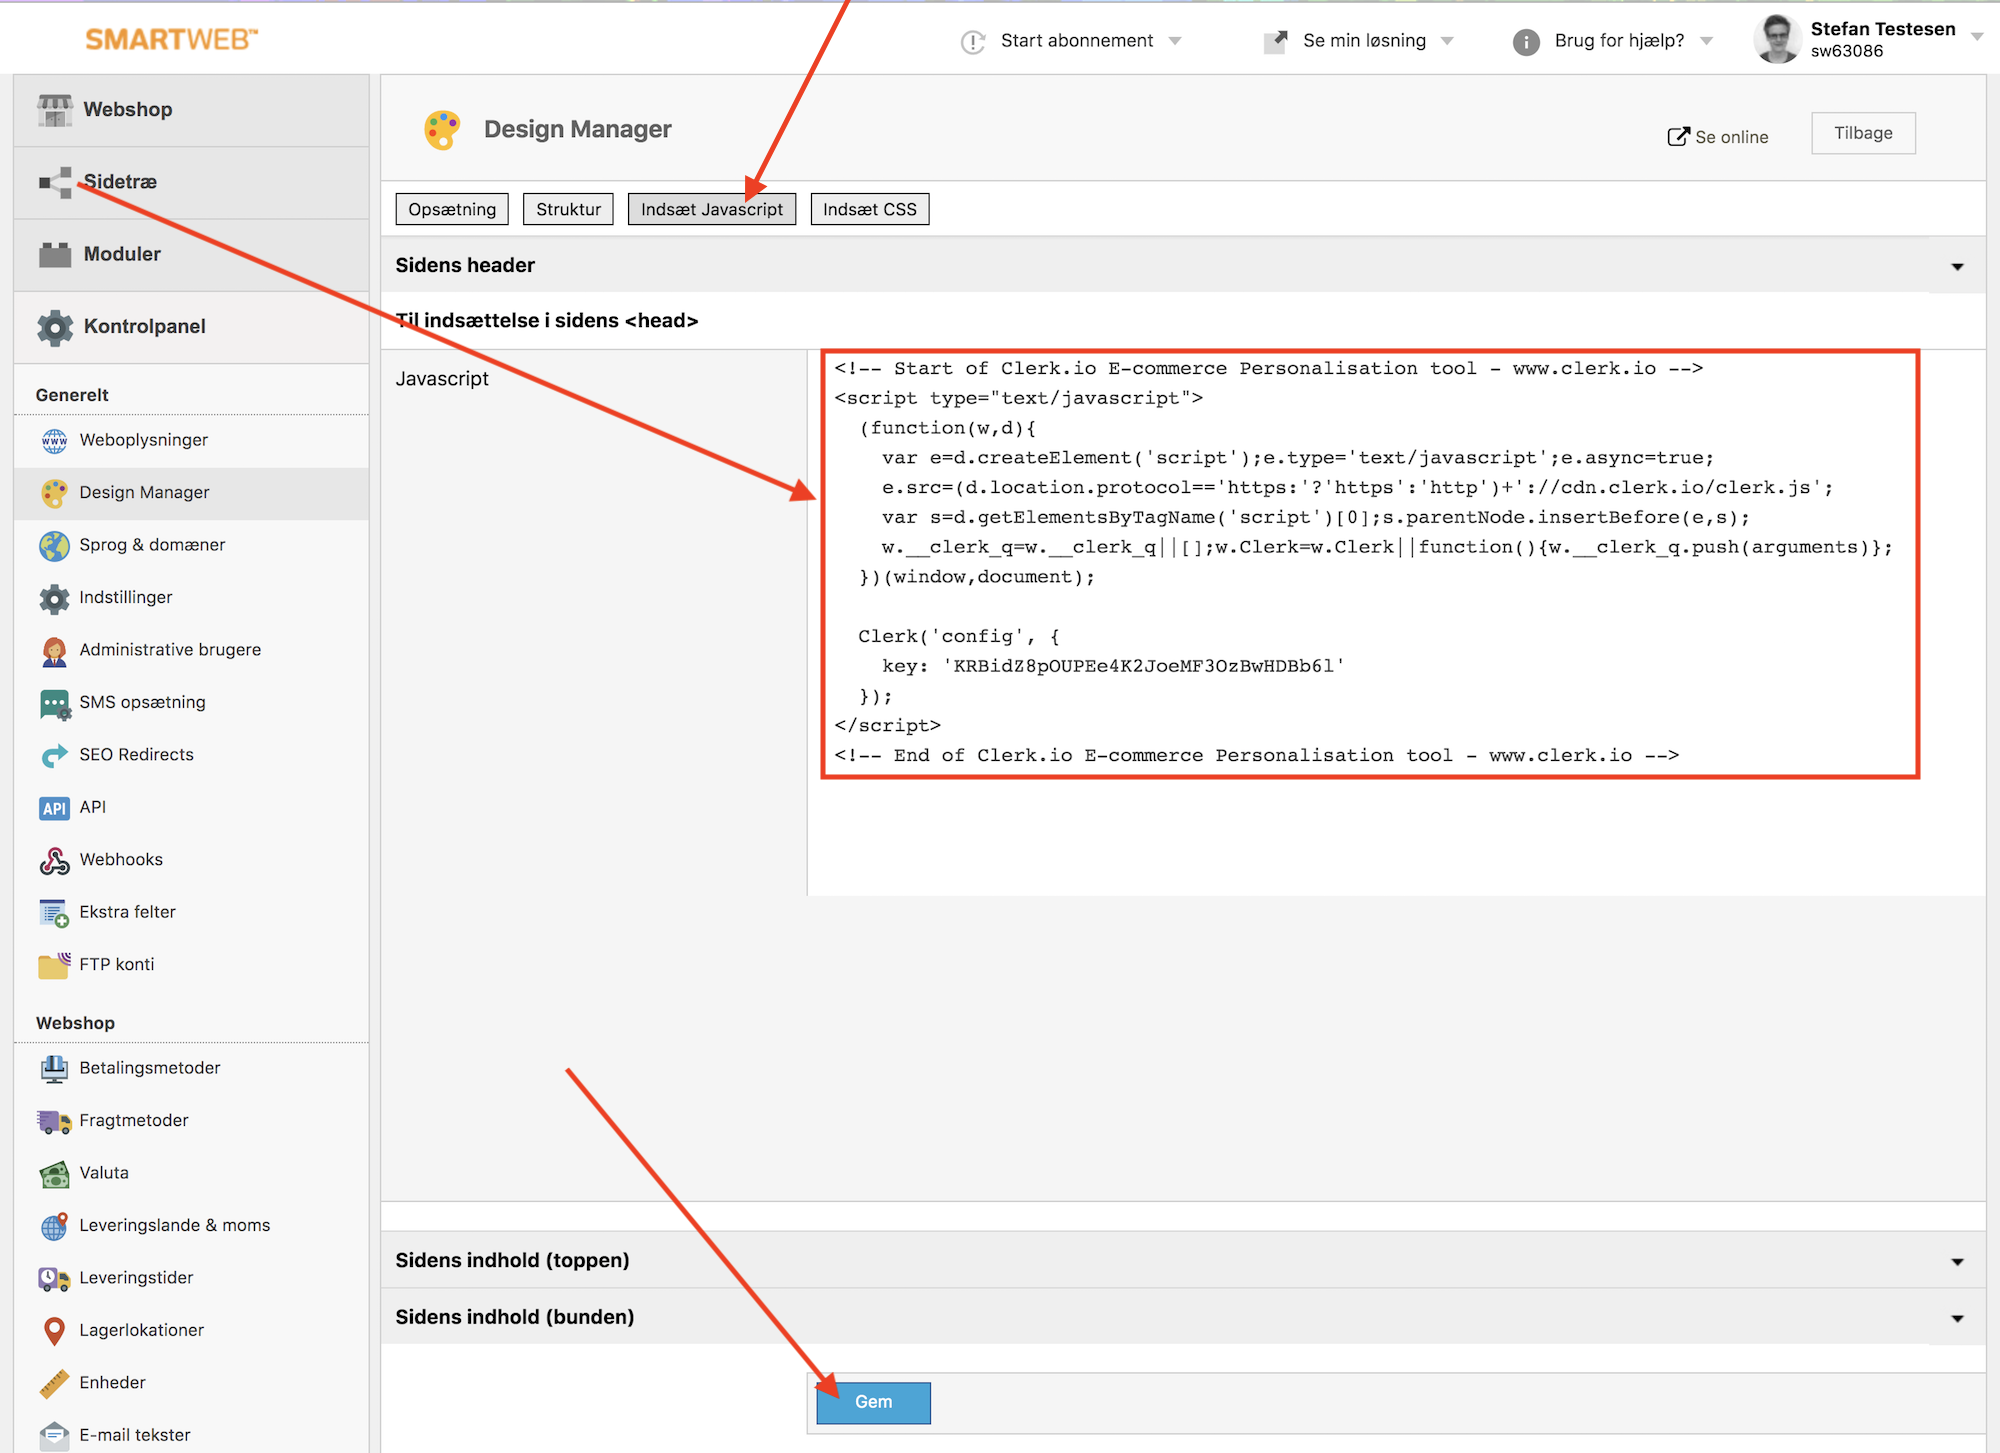Open Sprog & domæner globe icon
The height and width of the screenshot is (1453, 2000).
(x=55, y=545)
